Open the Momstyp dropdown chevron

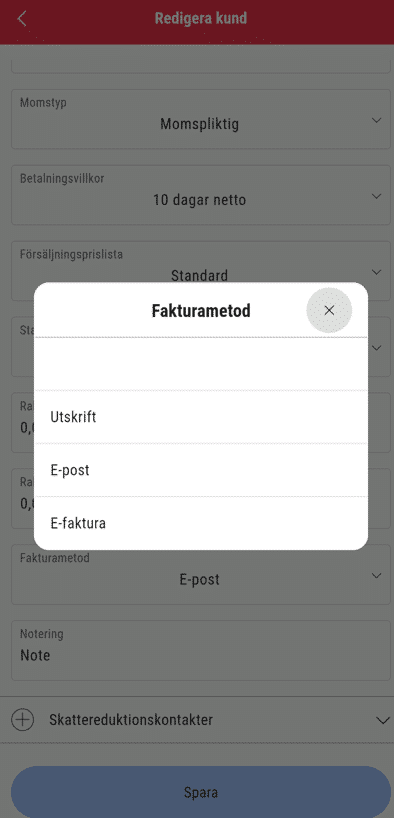coord(376,121)
